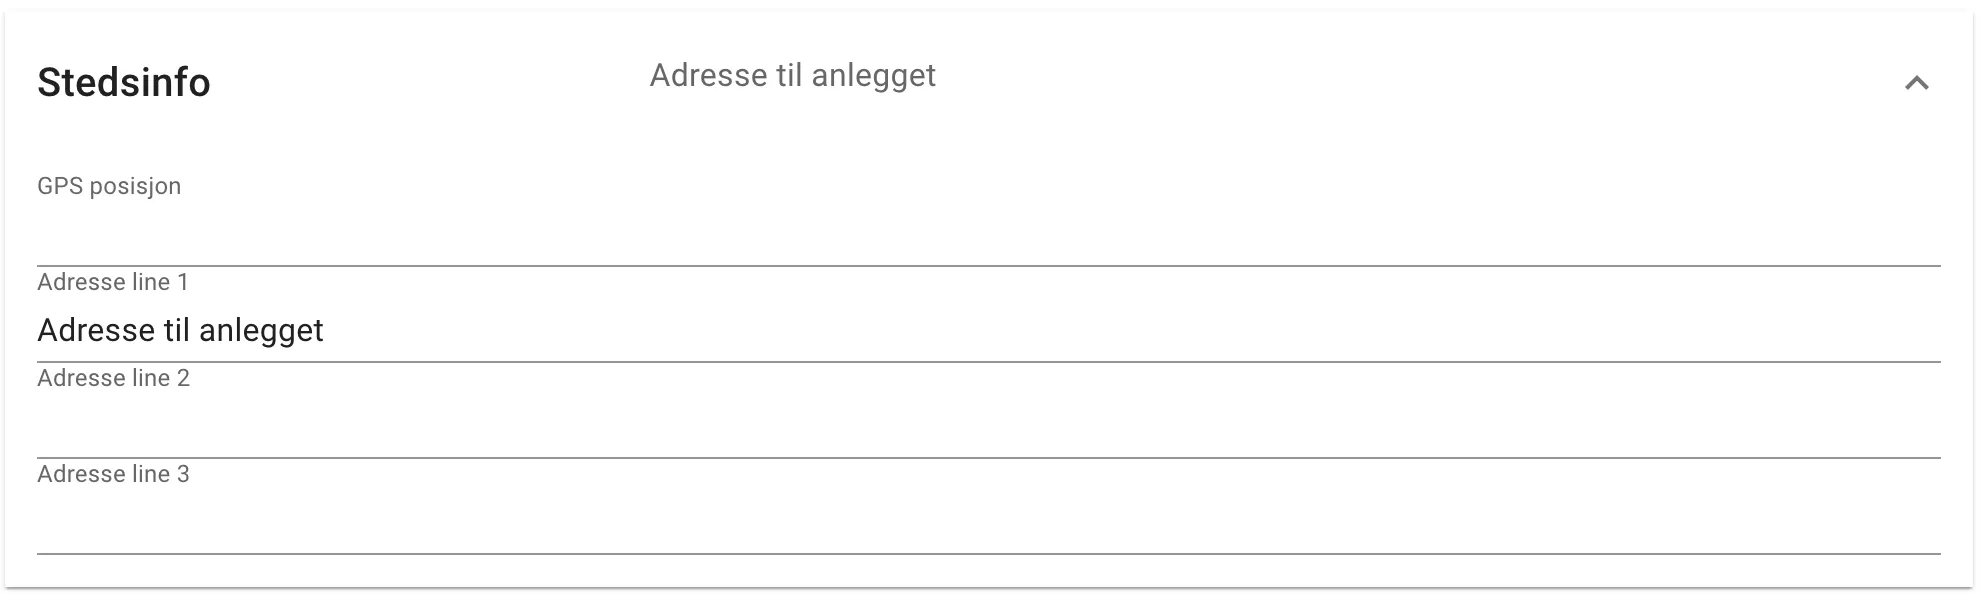Select the Adresse til anlegget header text
Viewport: 1980px width, 594px height.
click(793, 75)
